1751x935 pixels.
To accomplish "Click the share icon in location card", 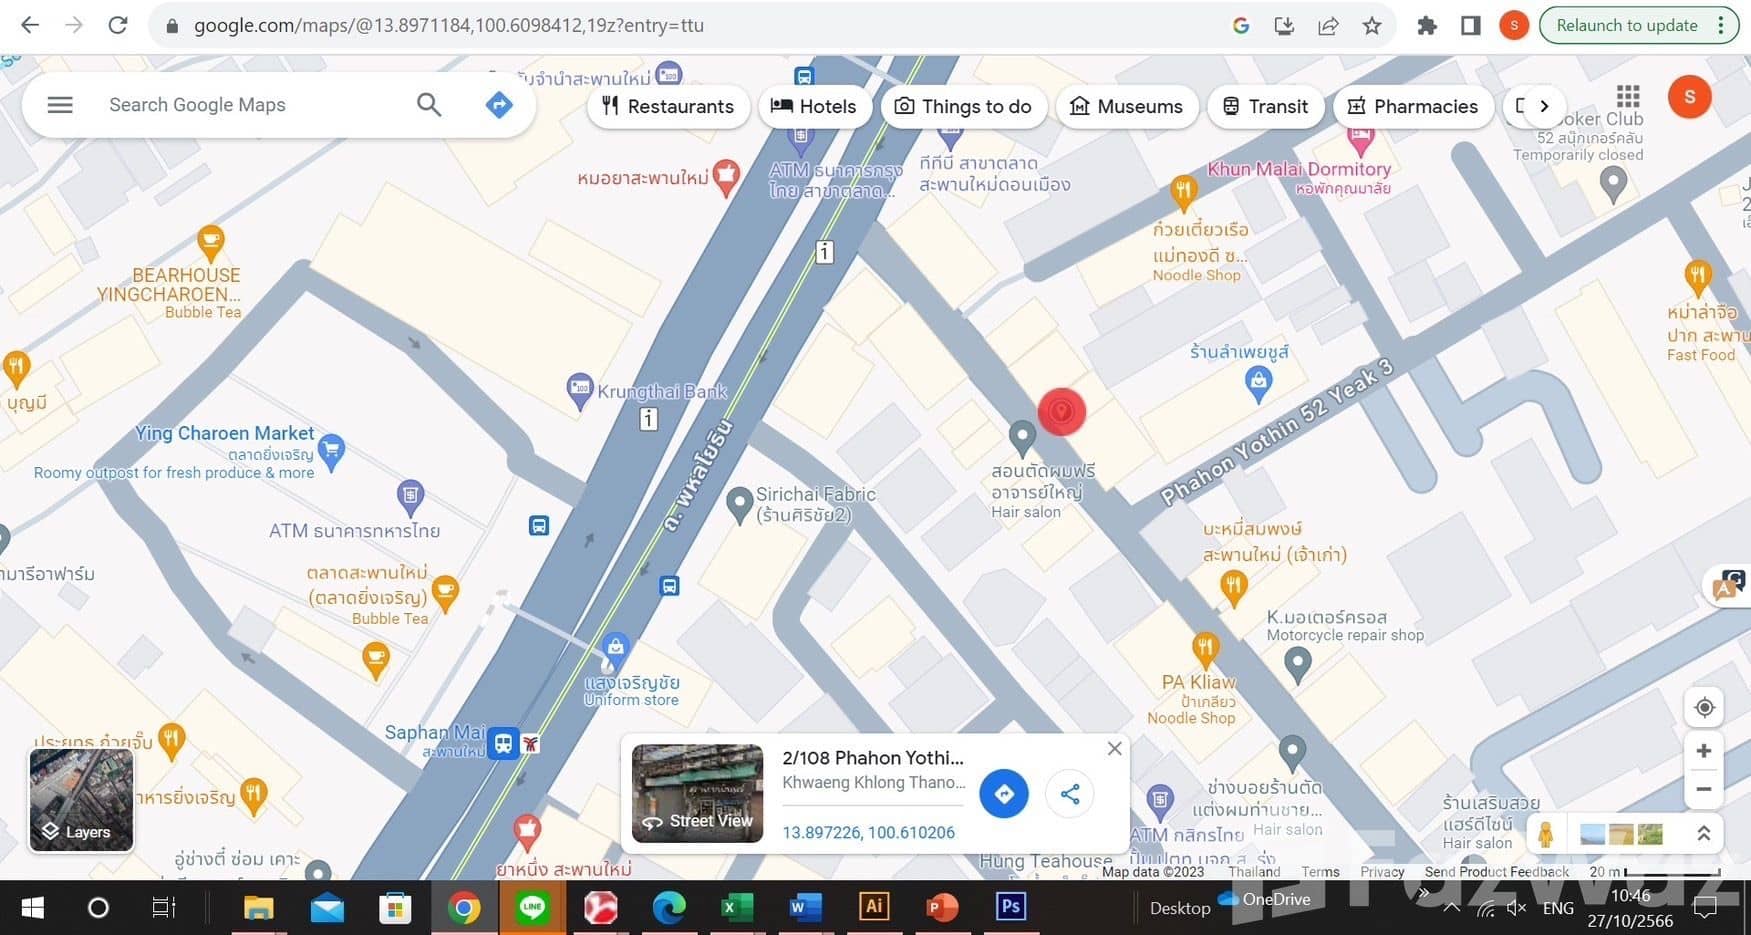I will [x=1069, y=794].
